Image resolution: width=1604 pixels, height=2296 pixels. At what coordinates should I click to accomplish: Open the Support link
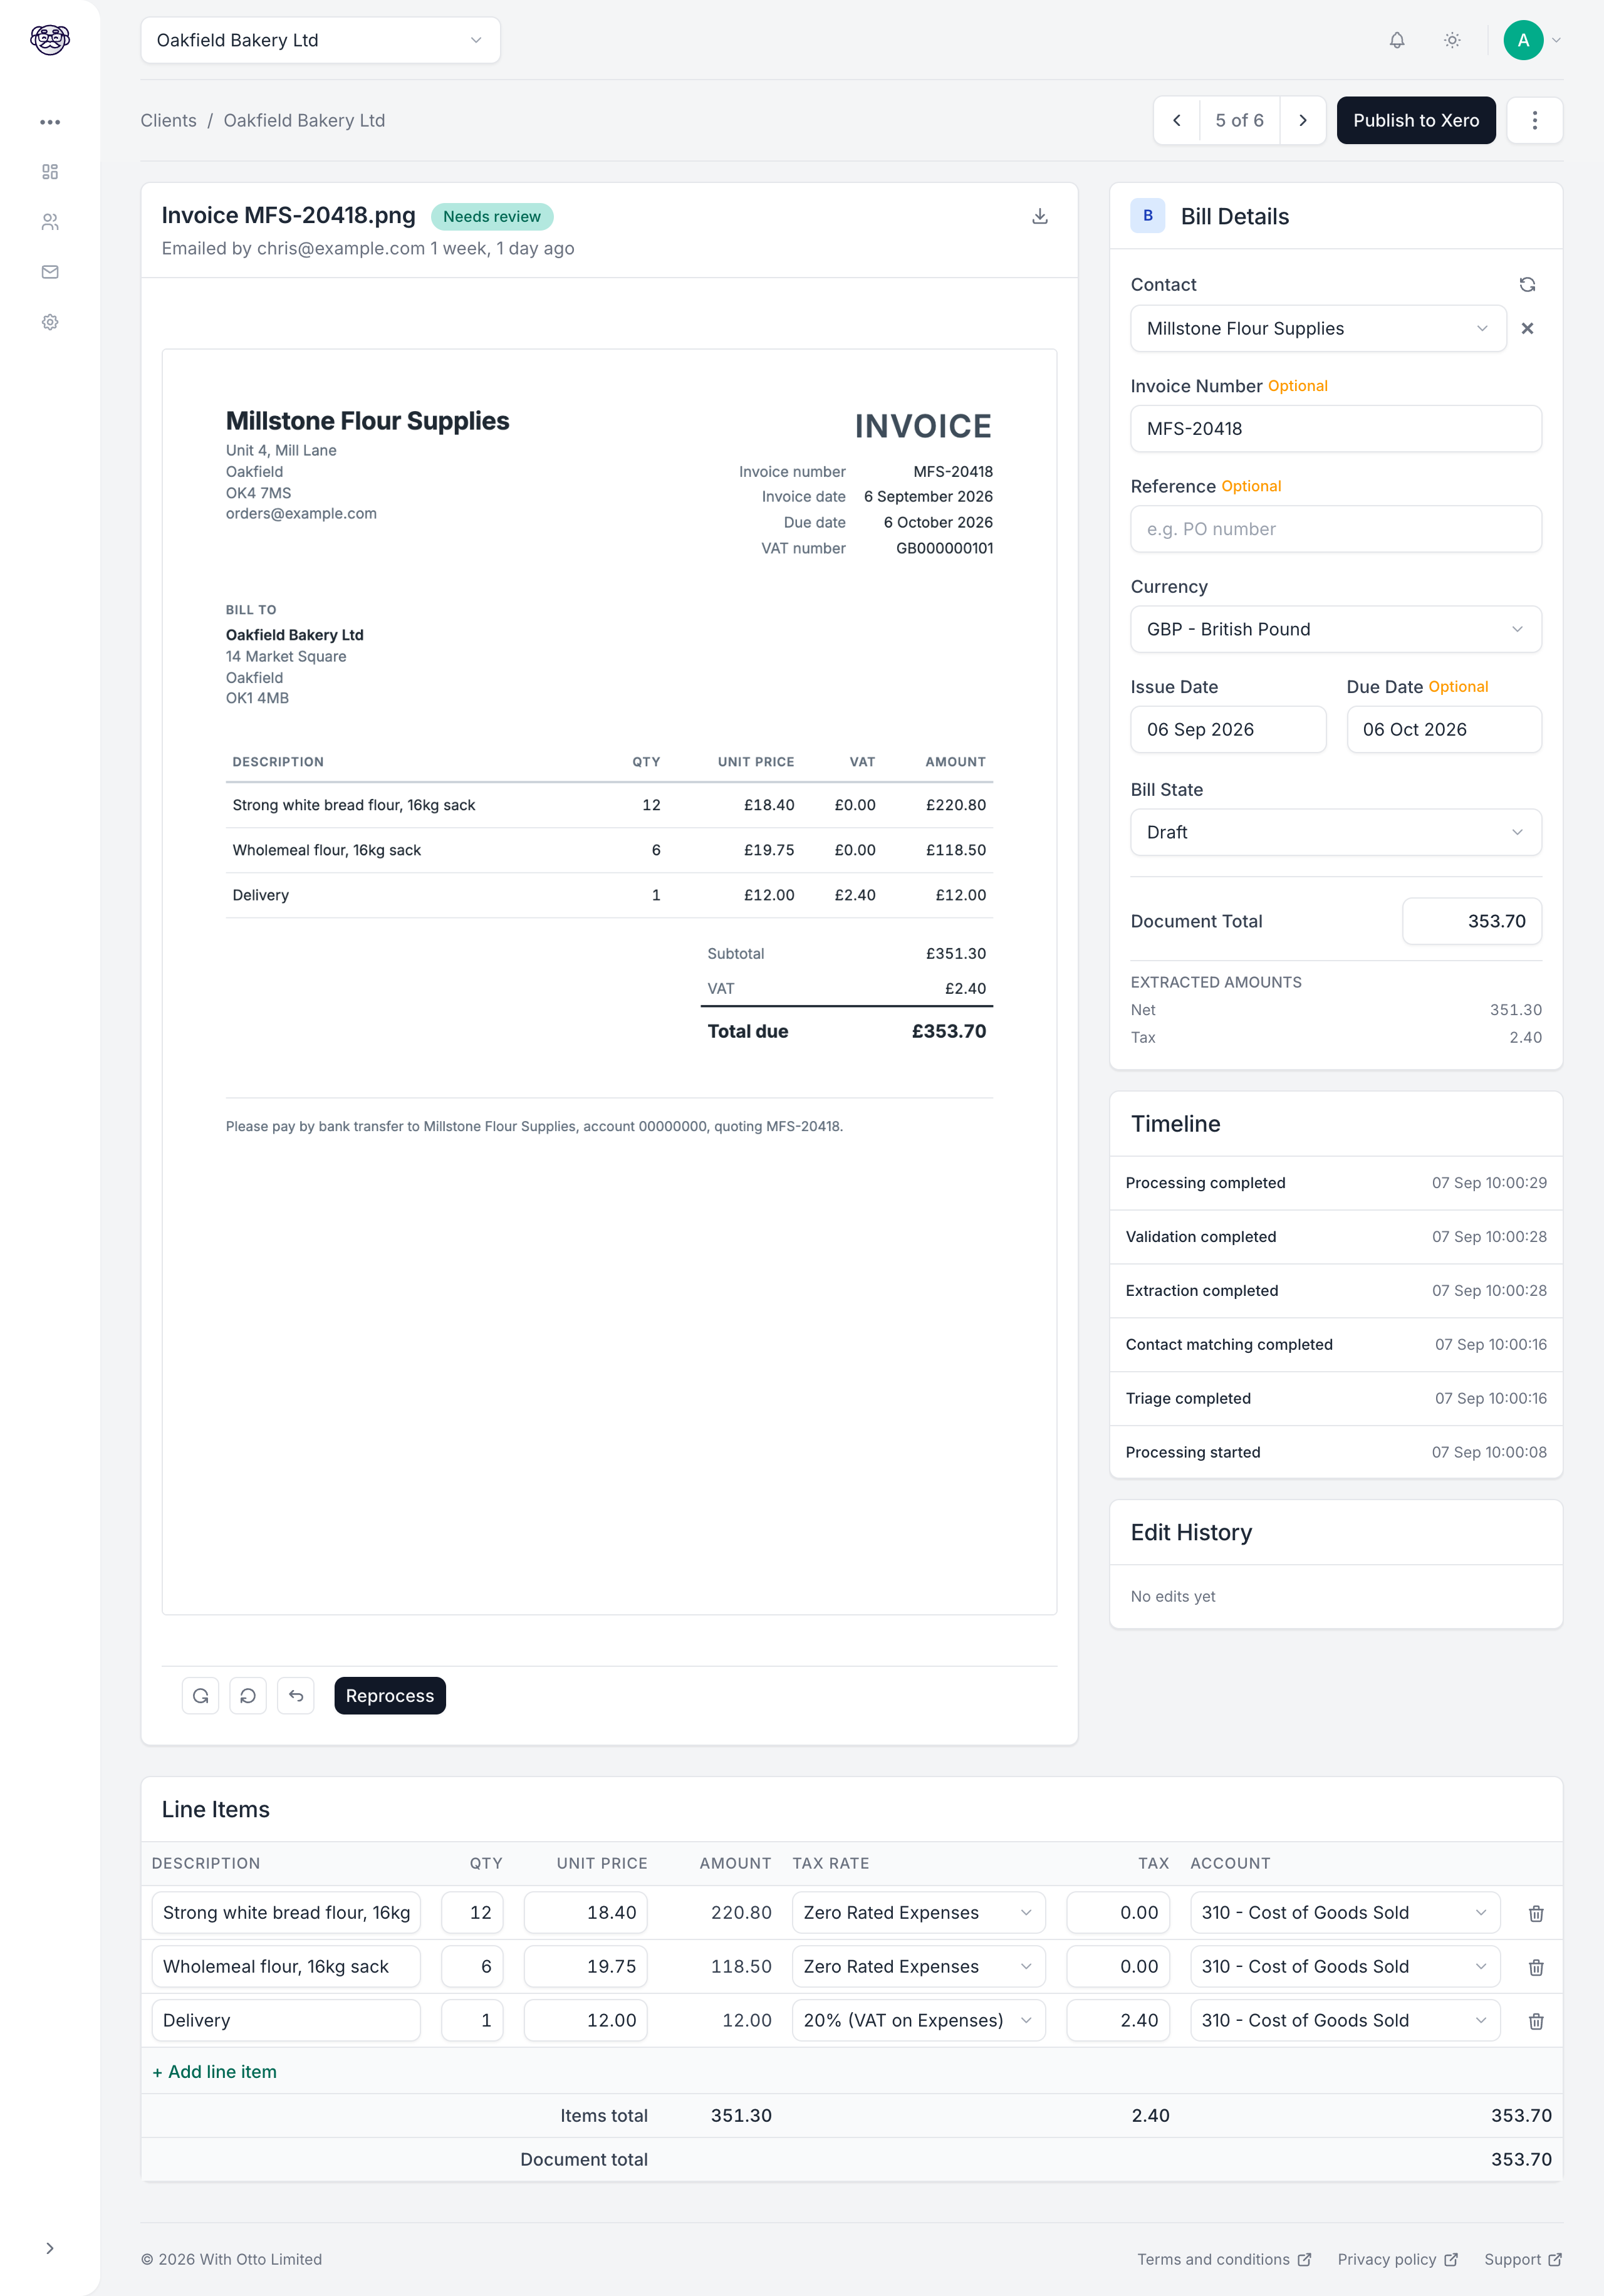coord(1522,2260)
